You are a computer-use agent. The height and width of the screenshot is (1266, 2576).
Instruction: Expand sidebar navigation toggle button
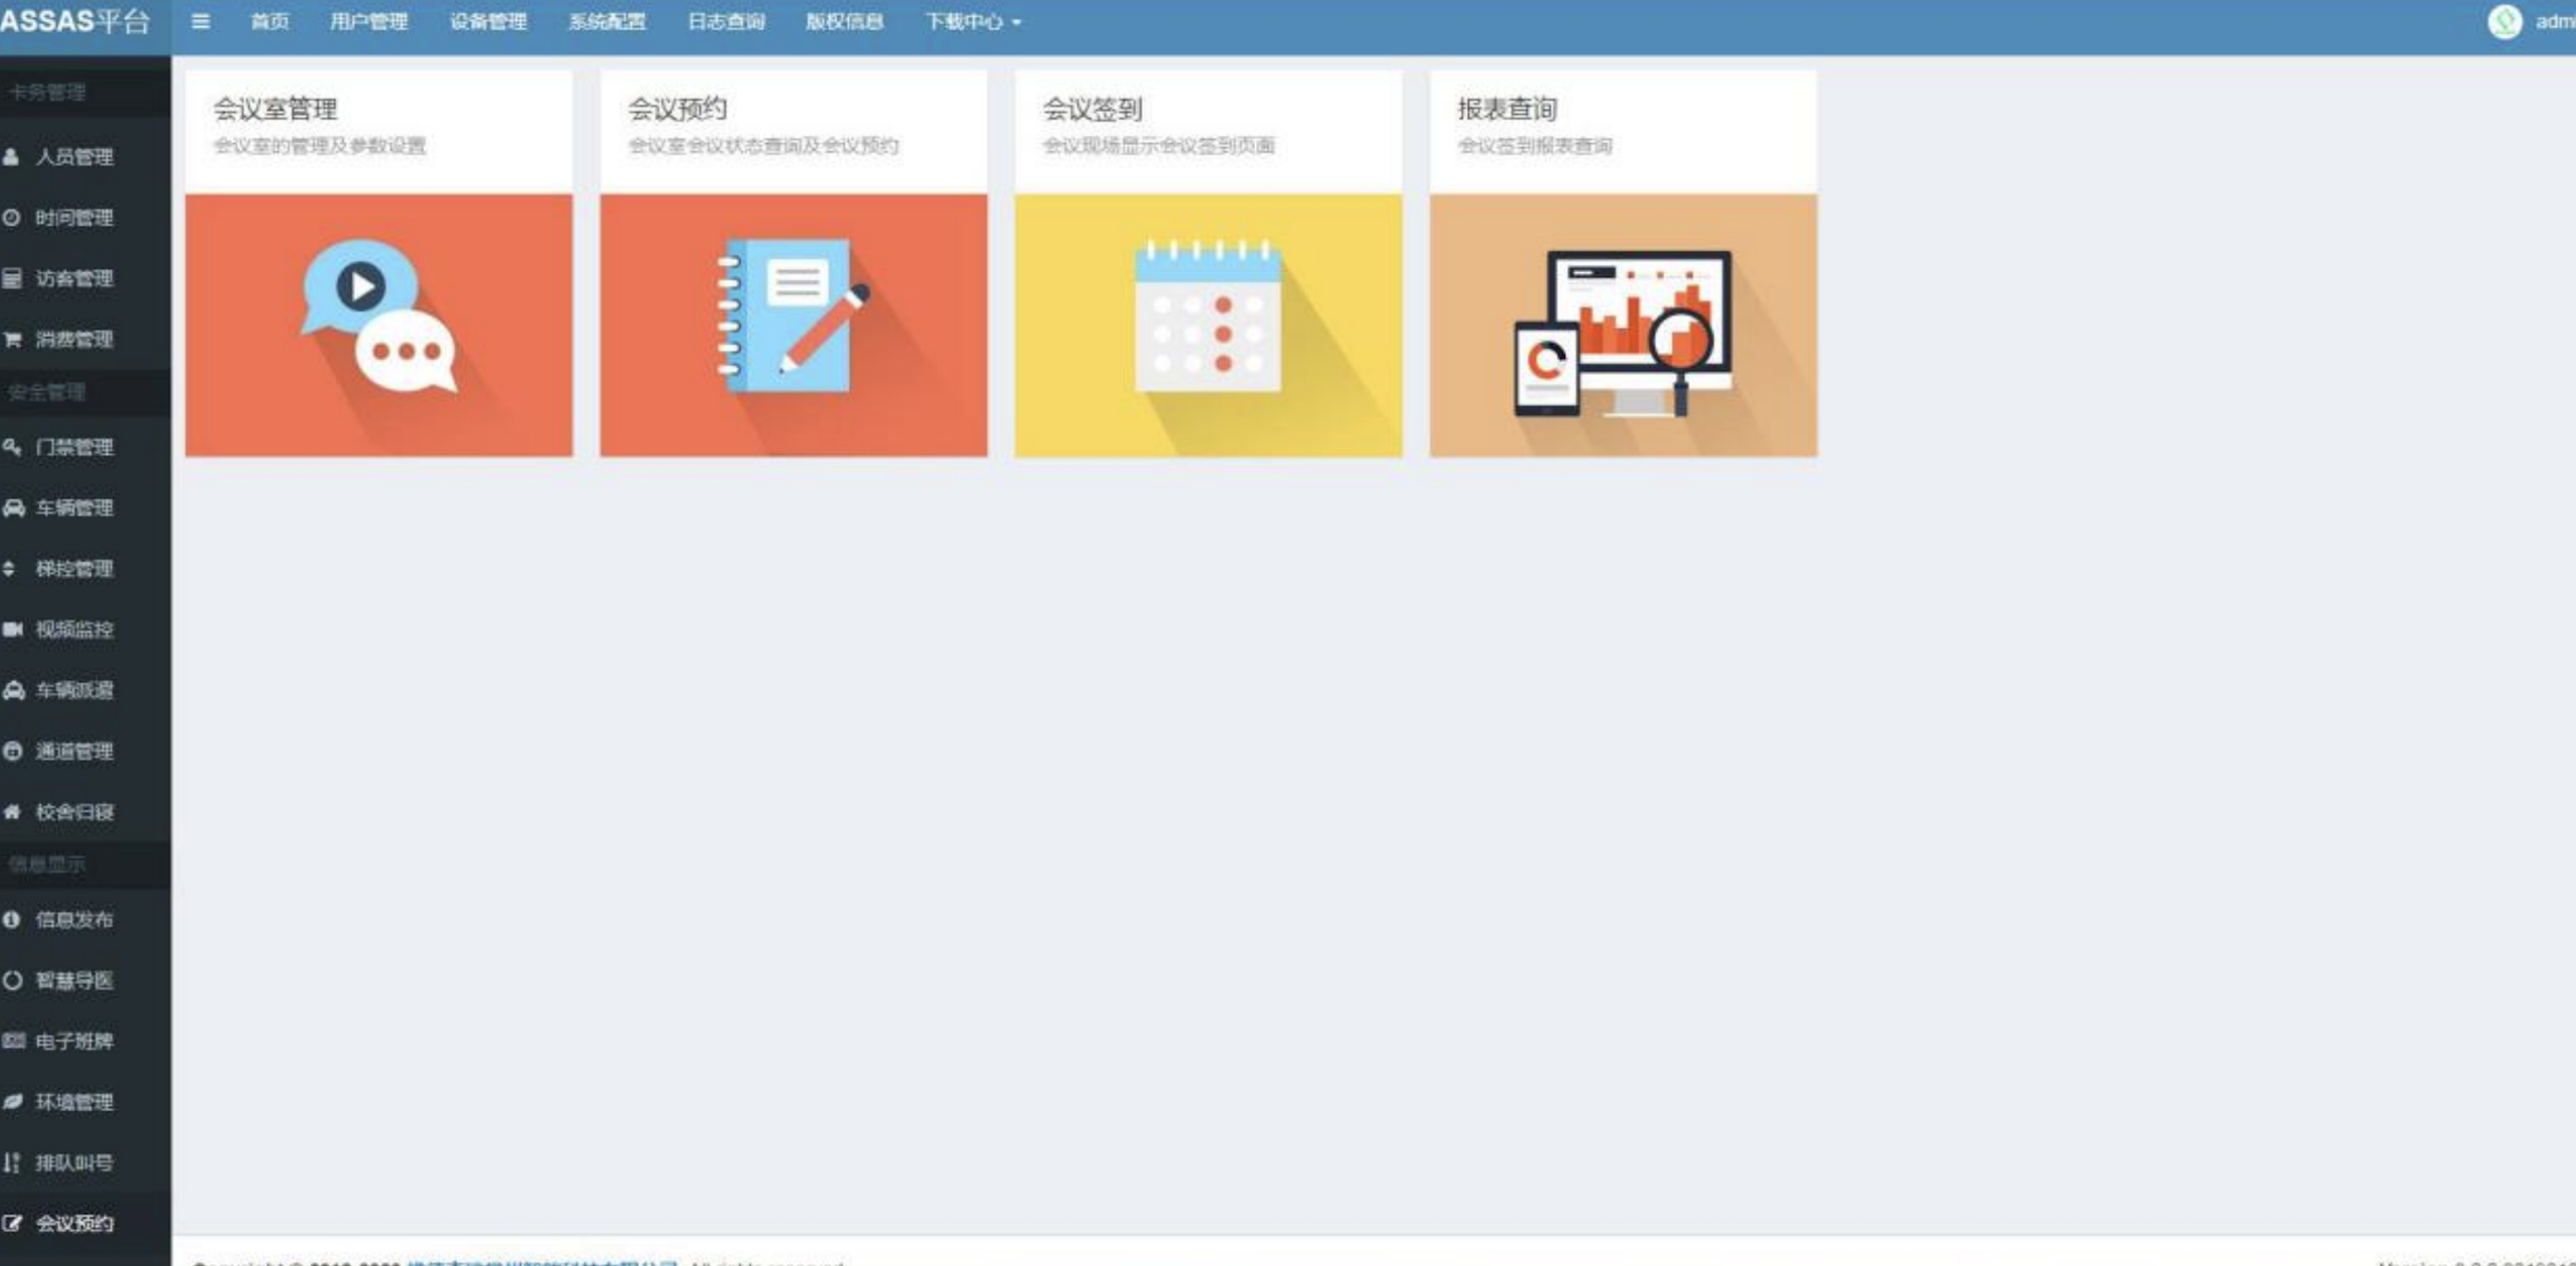(202, 22)
